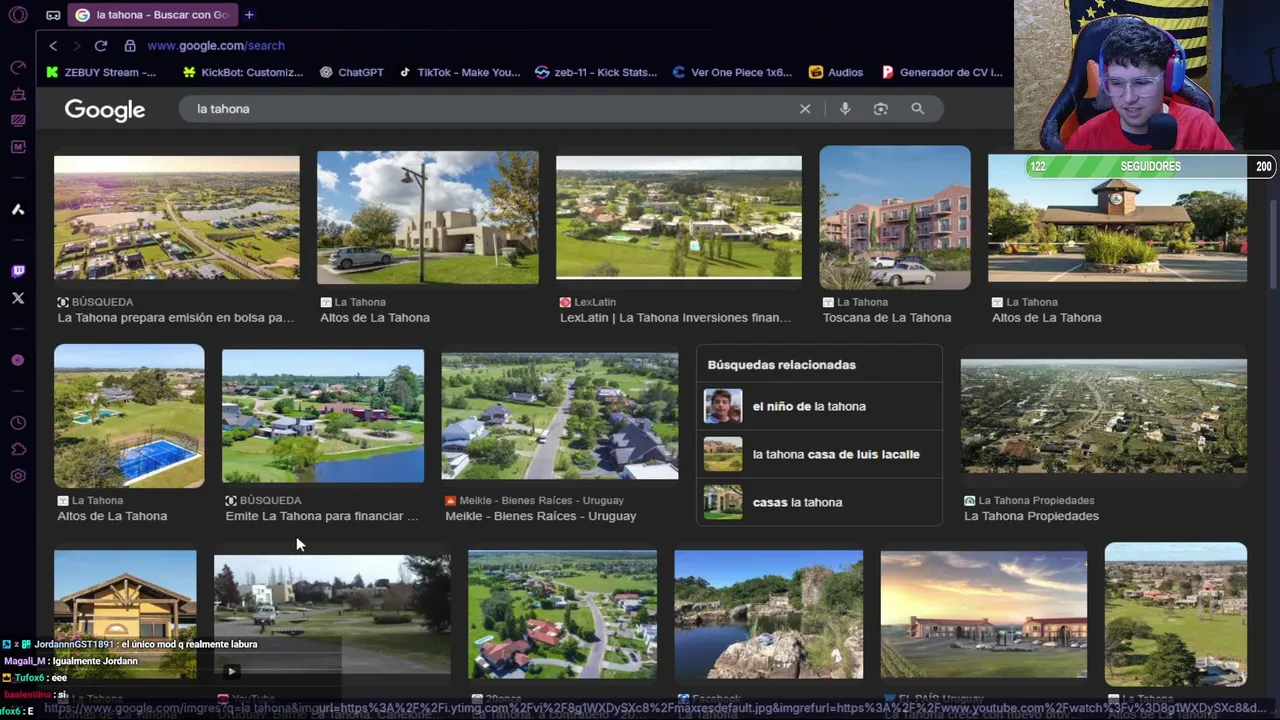Open the media player sidebar icon
The height and width of the screenshot is (720, 1280).
(18, 360)
